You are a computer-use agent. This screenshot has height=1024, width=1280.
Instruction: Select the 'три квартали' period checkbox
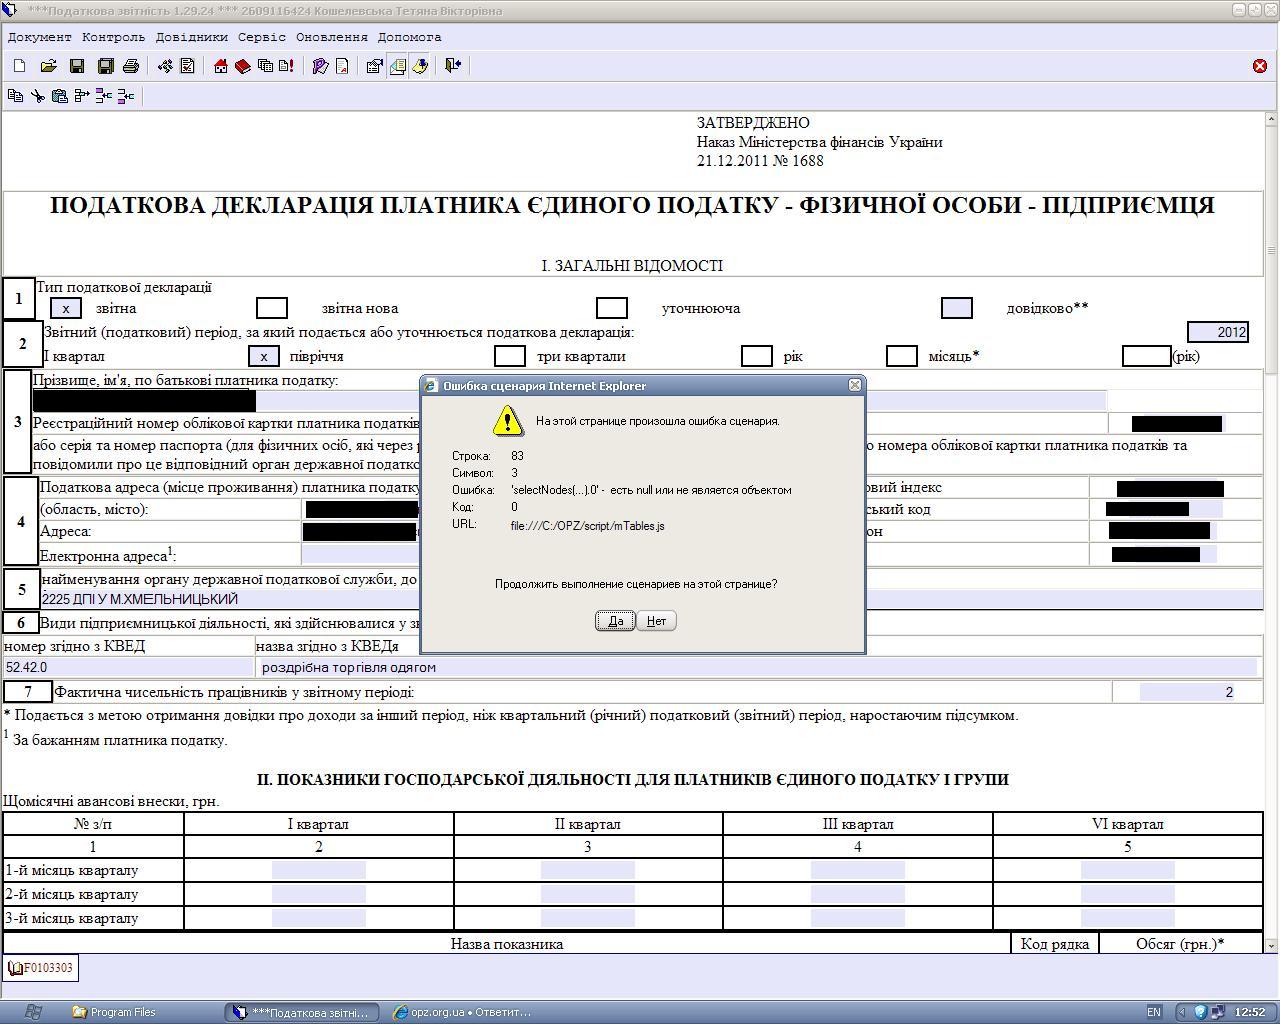(x=510, y=356)
